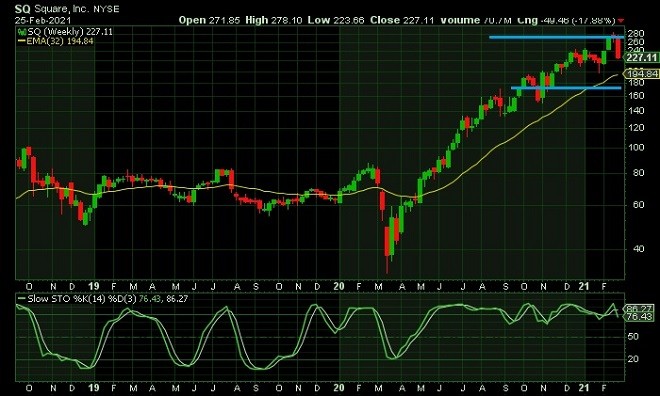
Task: Select the upper blue resistance line near 270
Action: 556,37
